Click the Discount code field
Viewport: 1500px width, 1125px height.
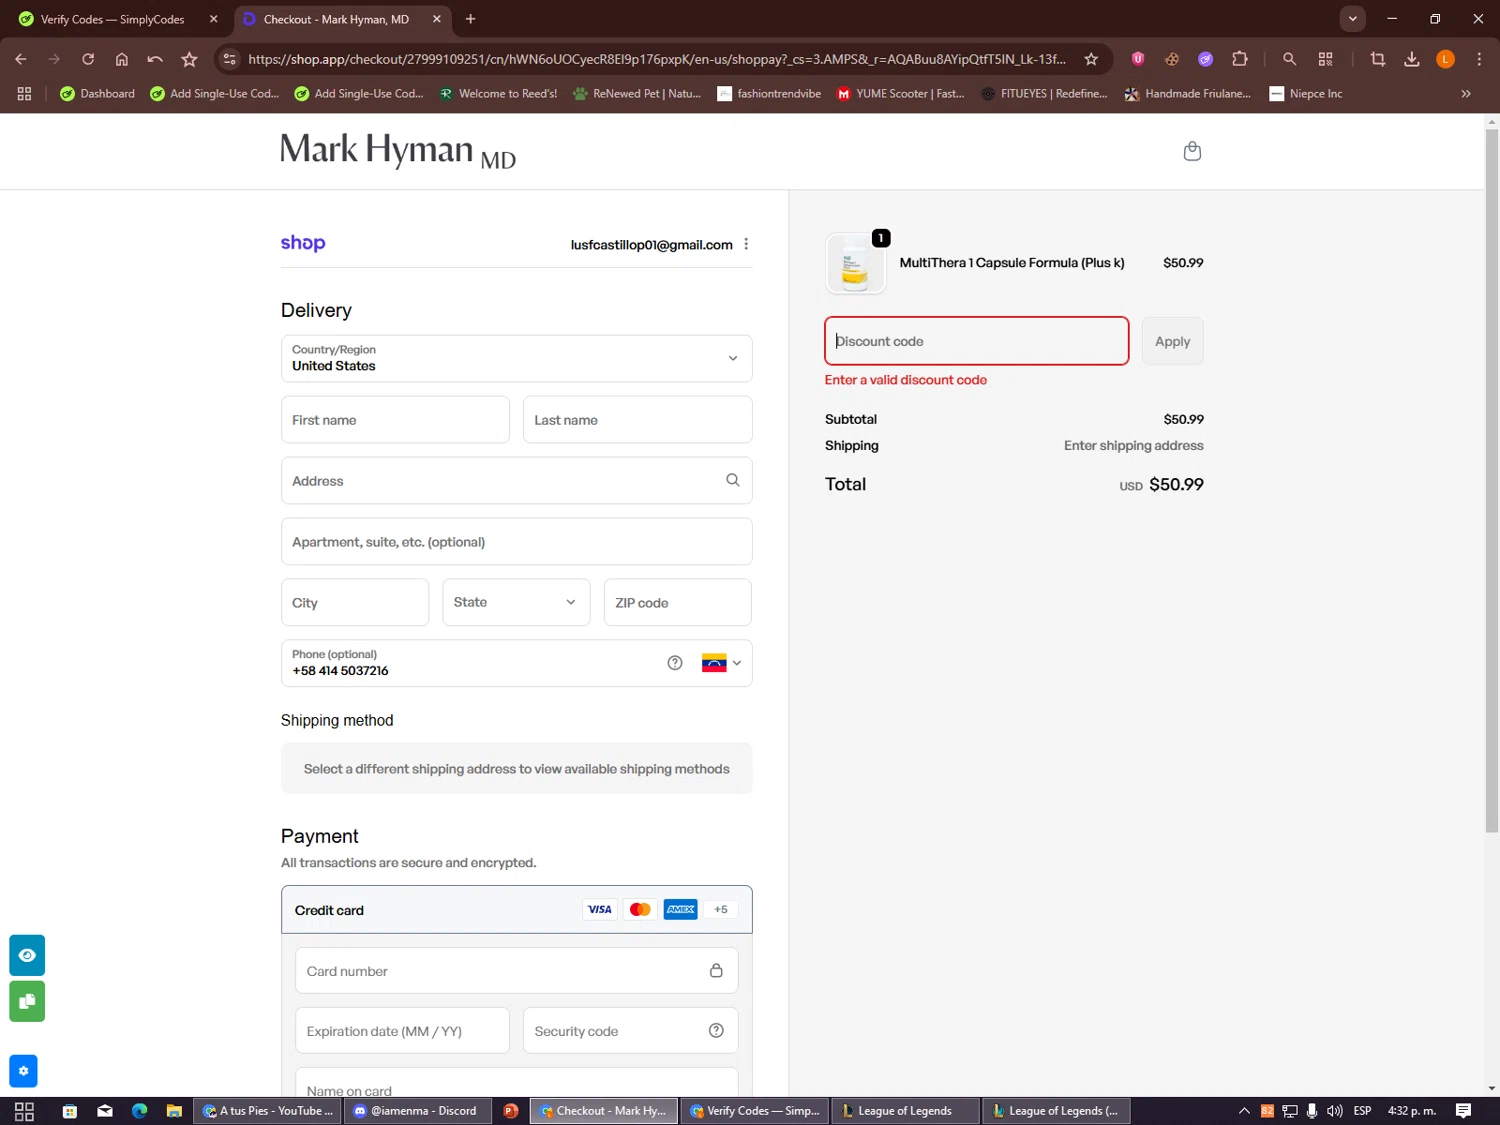[977, 341]
